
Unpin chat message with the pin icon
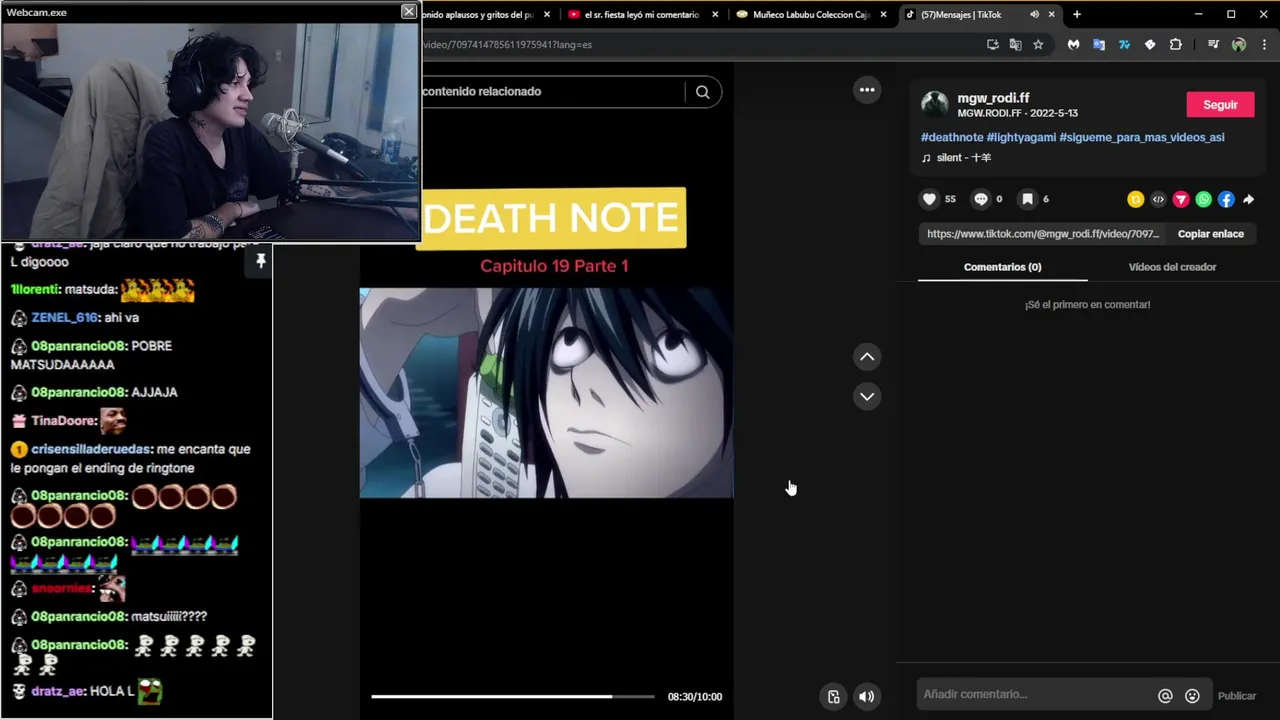(260, 261)
